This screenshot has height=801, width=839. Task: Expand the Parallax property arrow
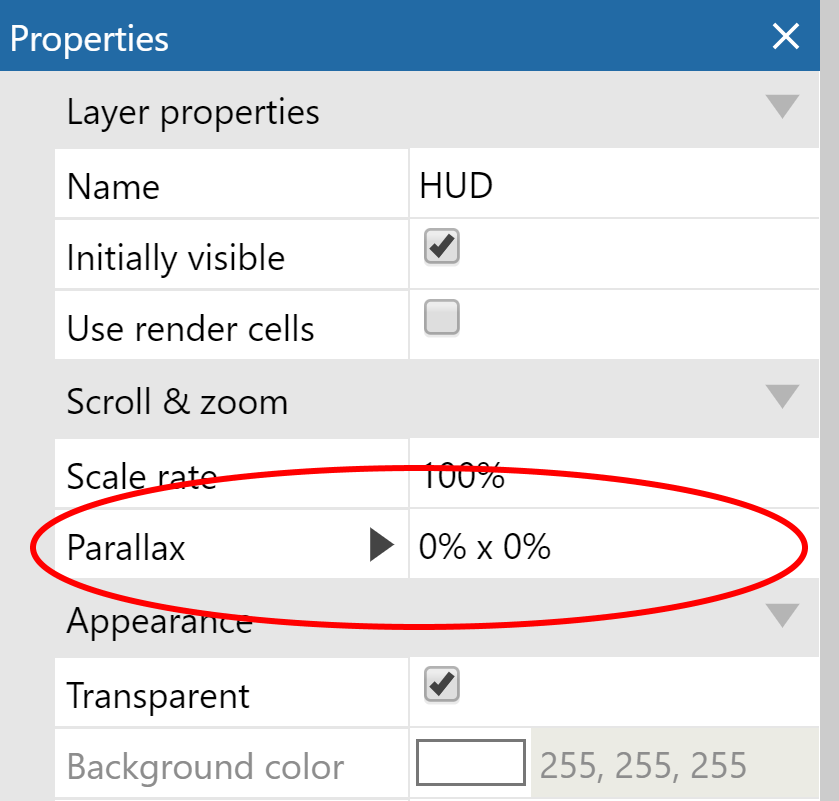(x=381, y=546)
